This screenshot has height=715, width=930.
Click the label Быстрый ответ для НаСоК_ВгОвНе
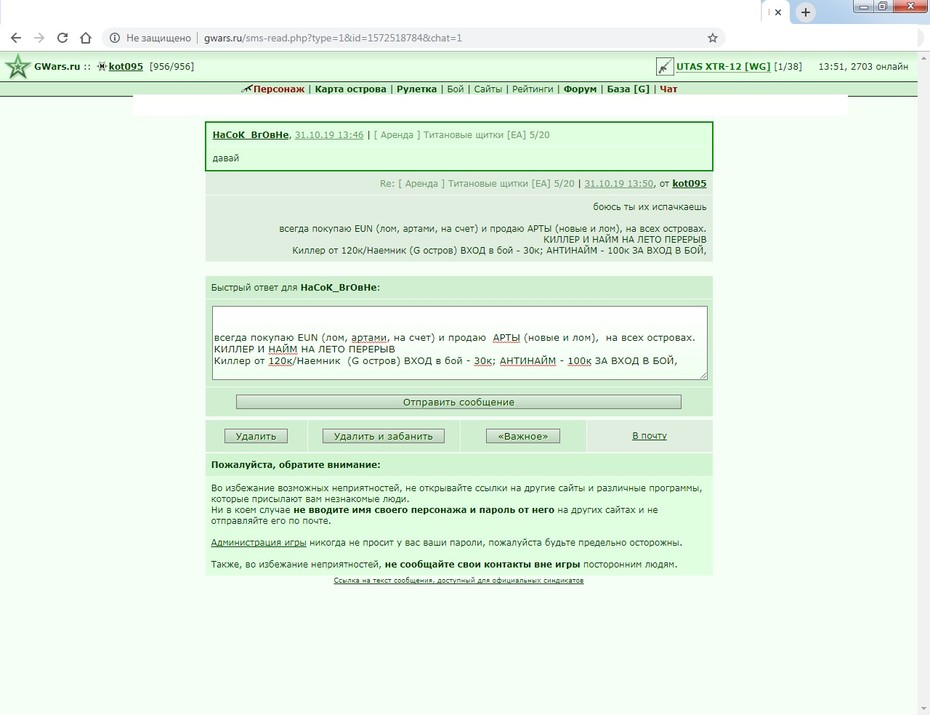(x=295, y=288)
